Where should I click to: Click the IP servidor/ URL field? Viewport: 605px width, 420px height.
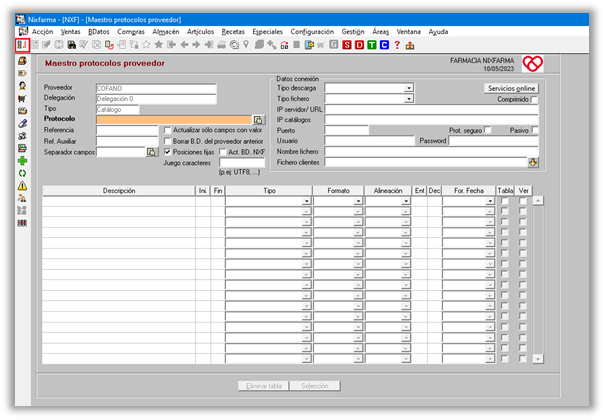pos(431,110)
